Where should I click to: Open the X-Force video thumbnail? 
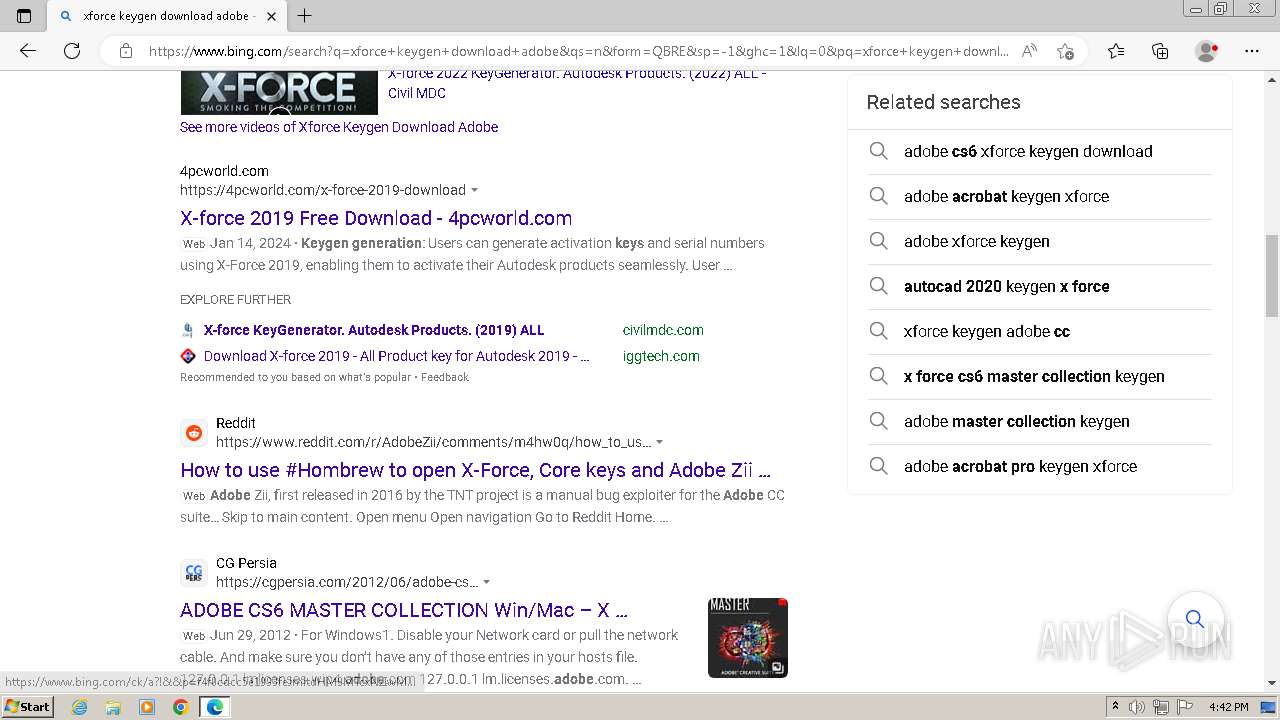pyautogui.click(x=279, y=93)
